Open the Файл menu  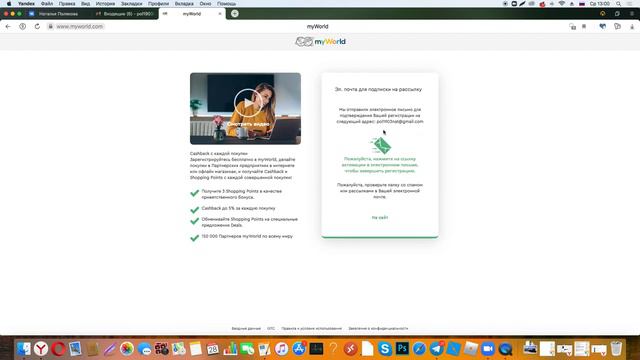pyautogui.click(x=47, y=4)
